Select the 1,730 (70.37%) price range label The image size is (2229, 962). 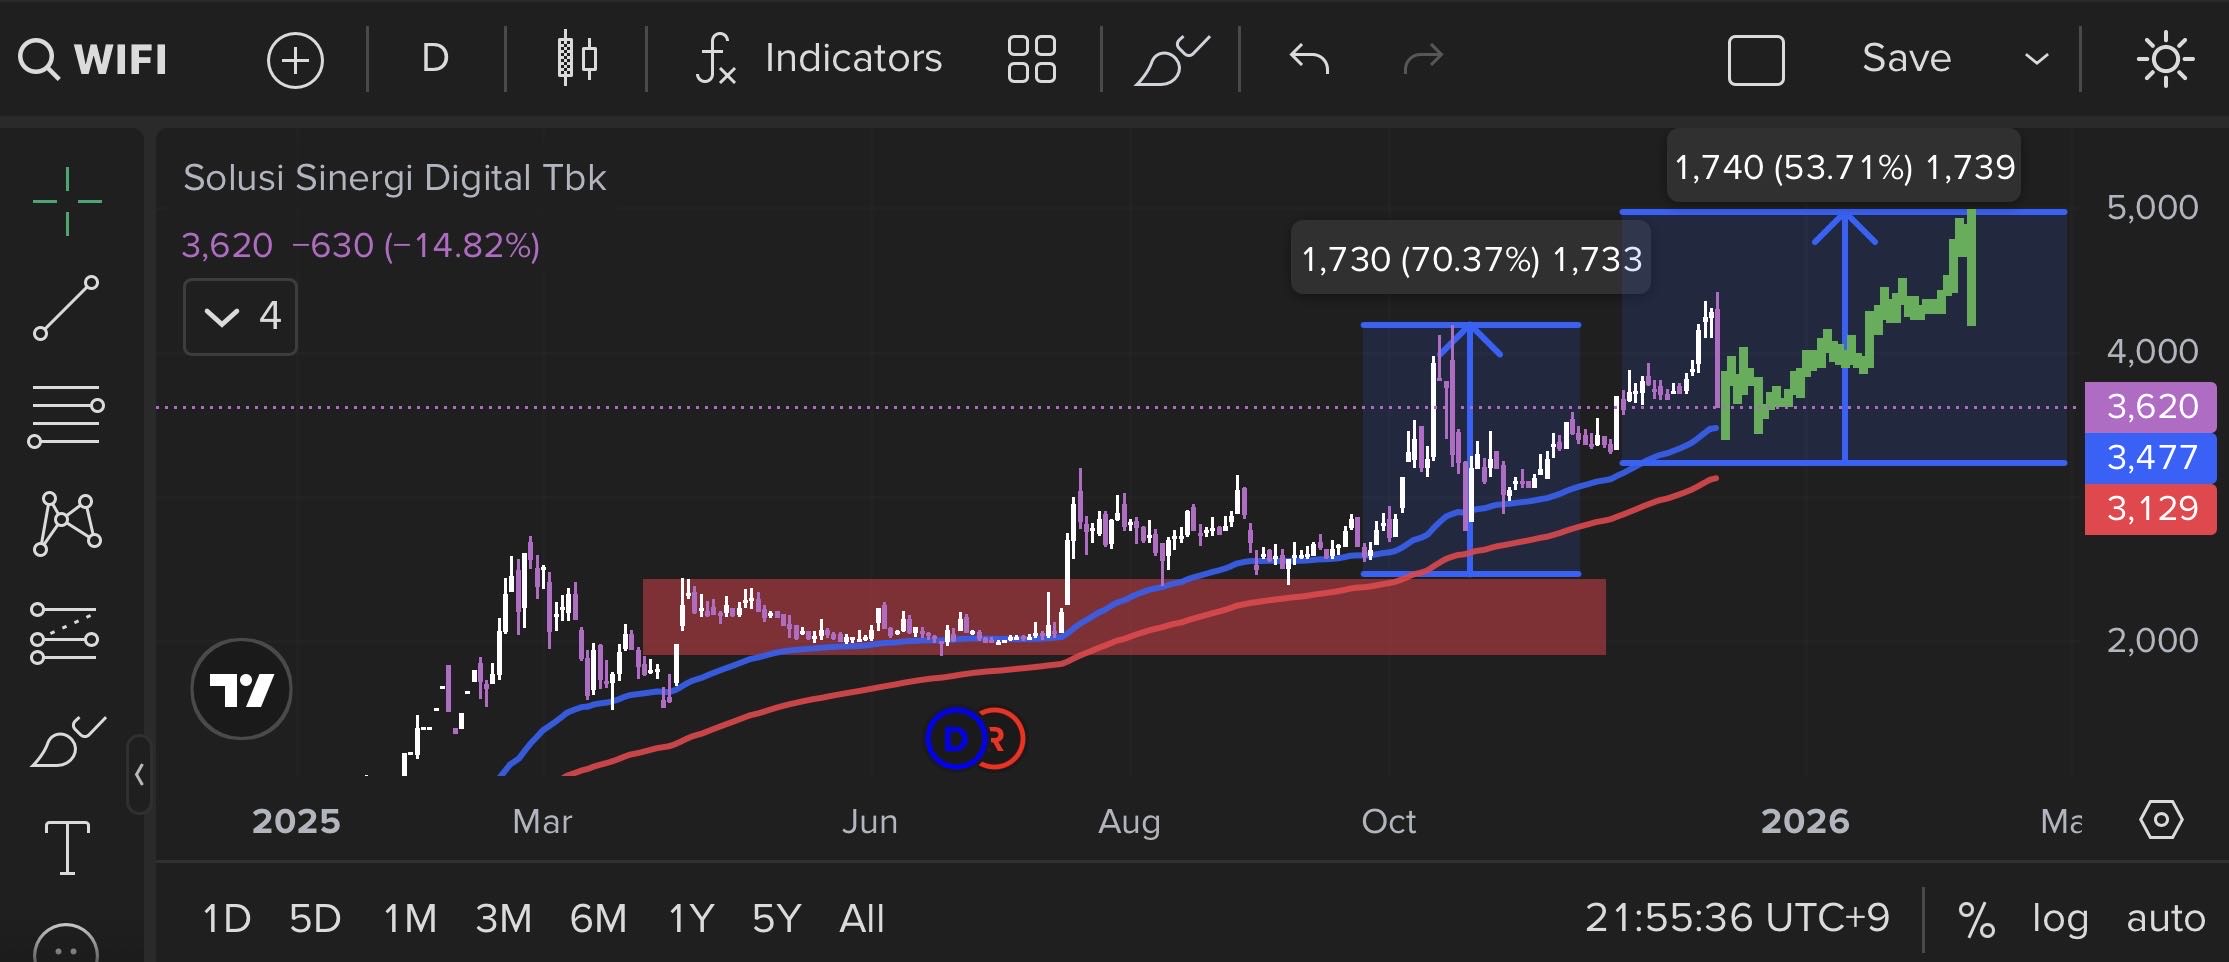(1471, 259)
